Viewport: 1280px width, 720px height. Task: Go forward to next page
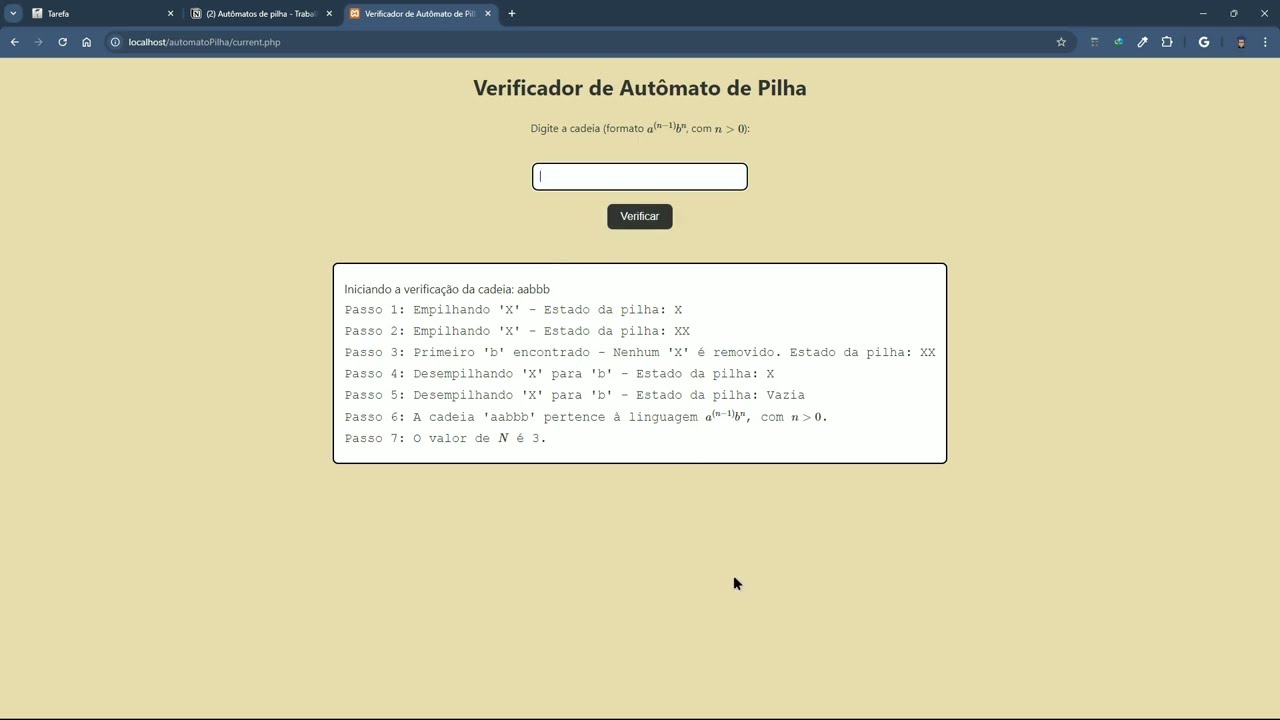39,42
